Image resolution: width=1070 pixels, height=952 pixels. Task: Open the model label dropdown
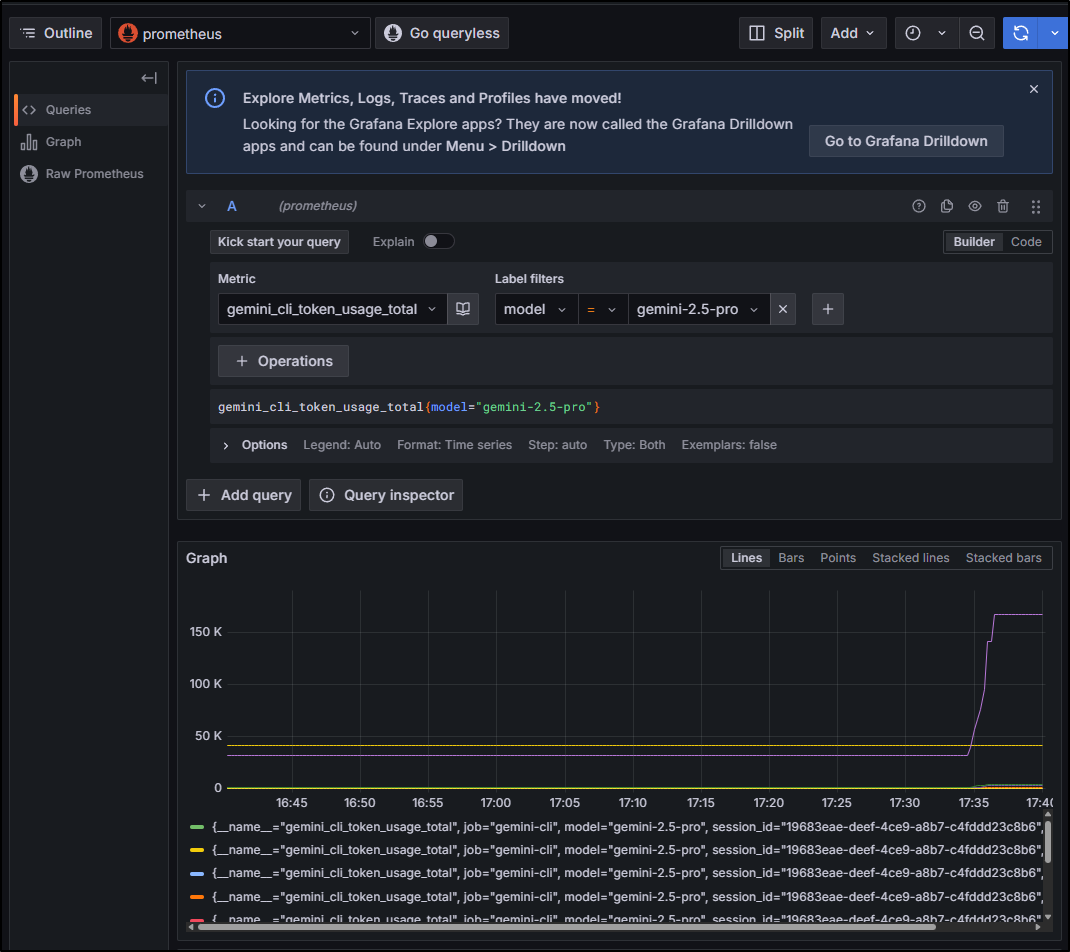point(536,309)
